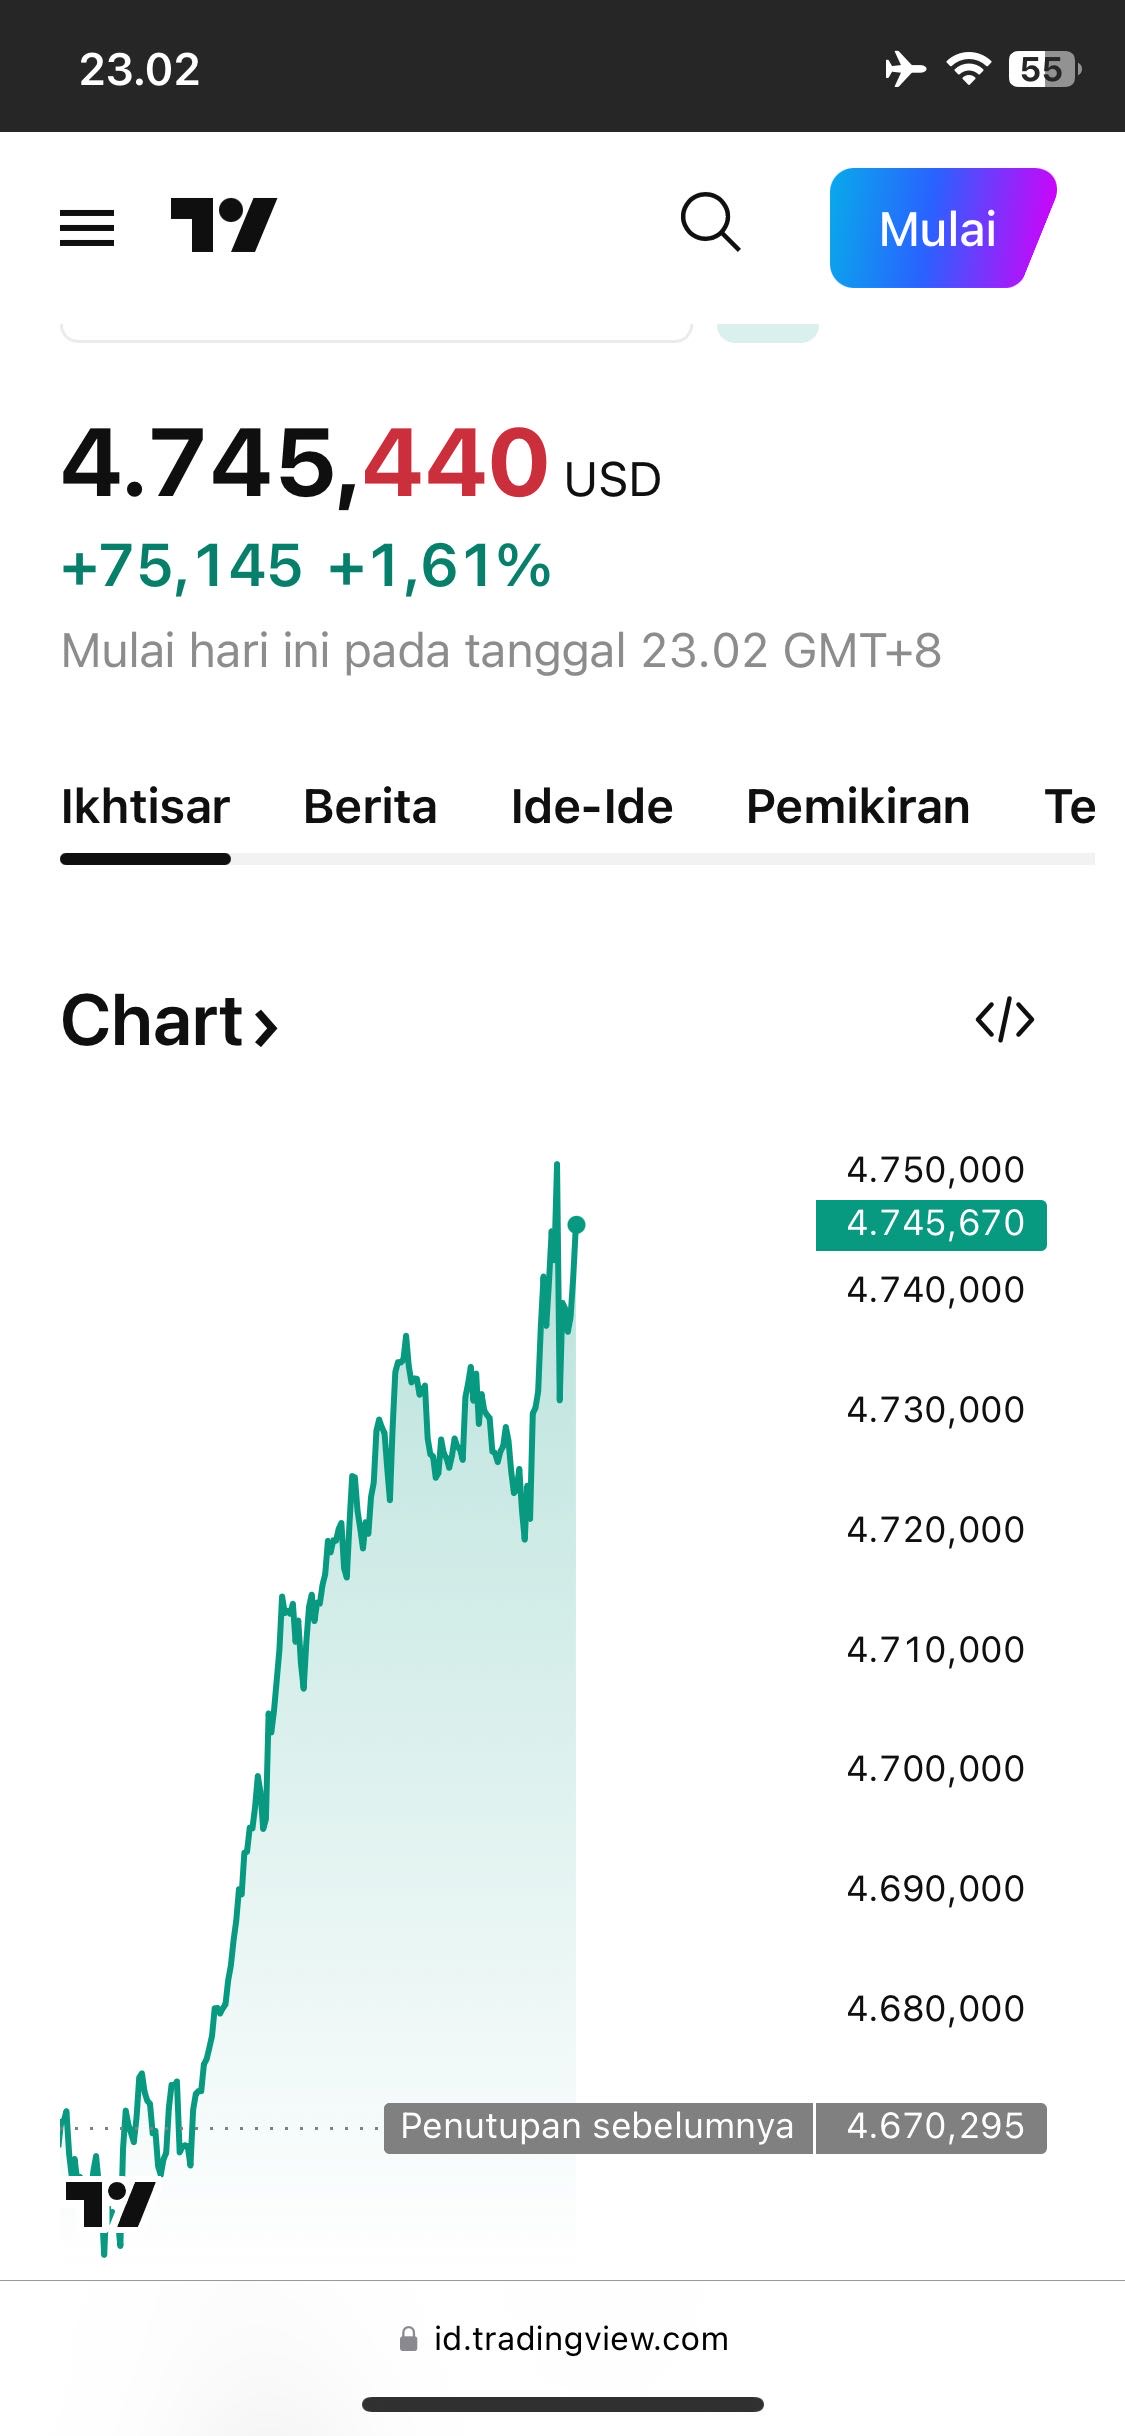
Task: Tap the current price label 4.745,670
Action: [x=931, y=1224]
